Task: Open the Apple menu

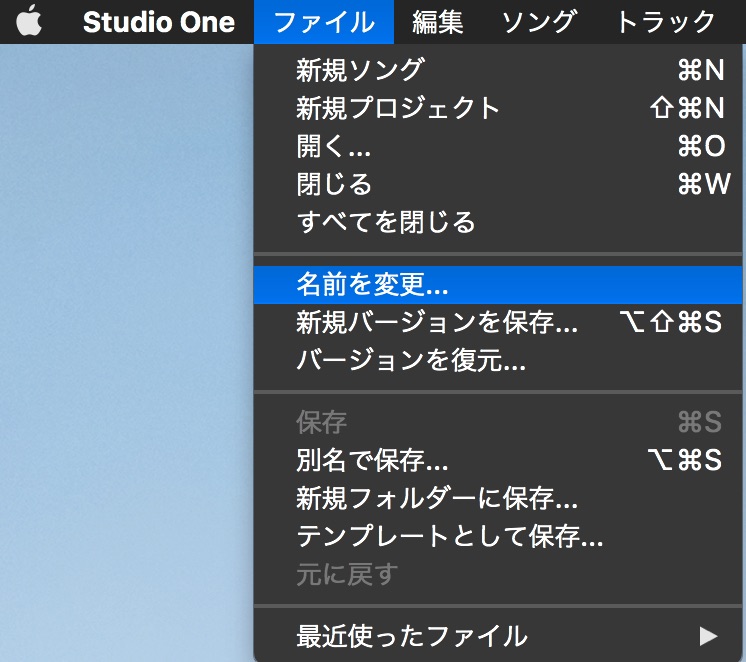Action: click(x=30, y=22)
